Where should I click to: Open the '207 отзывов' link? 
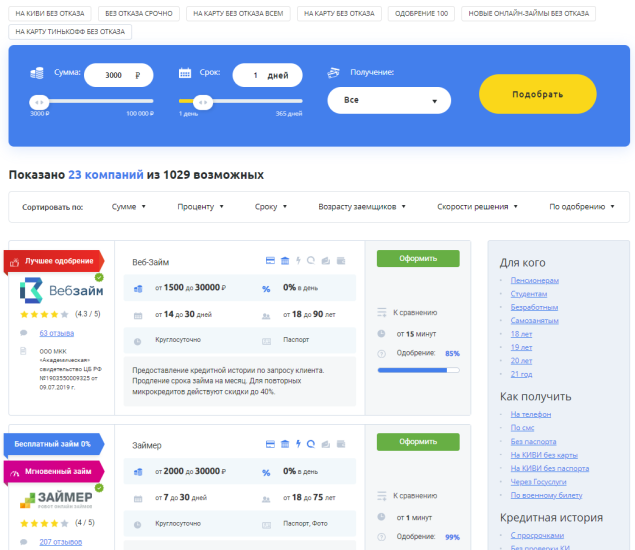pyautogui.click(x=61, y=542)
